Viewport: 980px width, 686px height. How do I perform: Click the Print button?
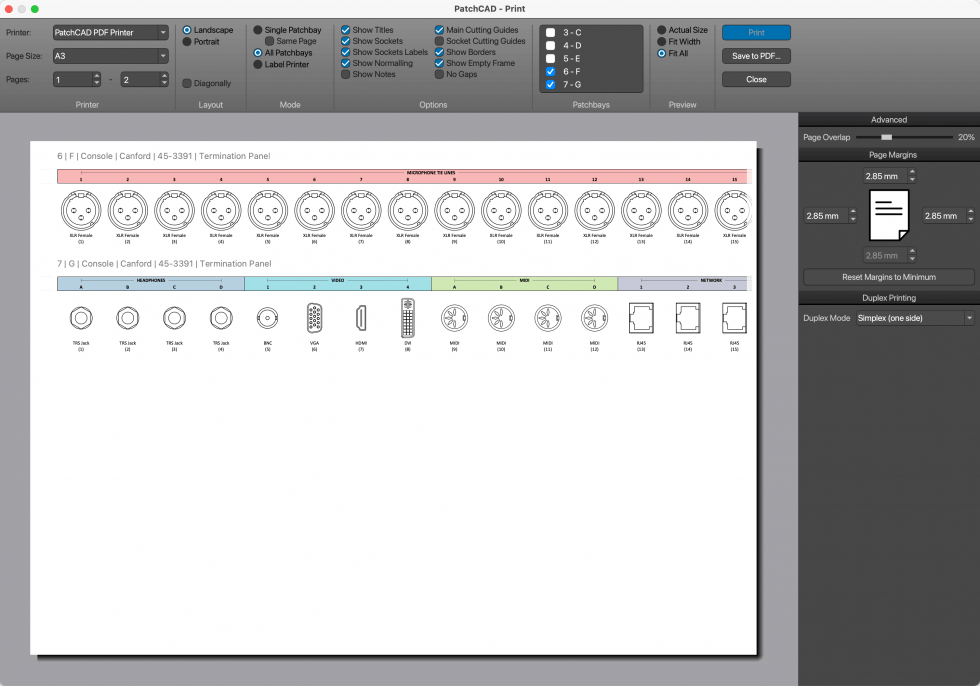(756, 32)
